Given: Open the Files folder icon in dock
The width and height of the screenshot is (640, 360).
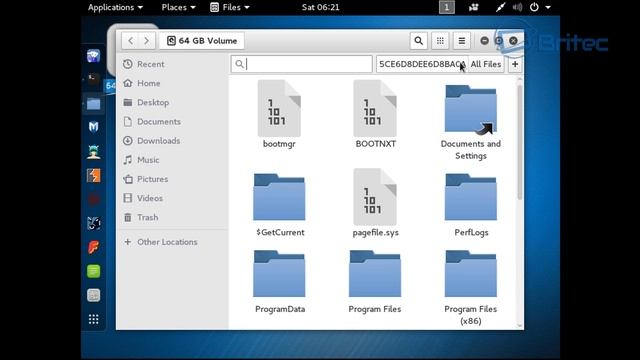Looking at the screenshot, I should click(x=93, y=104).
